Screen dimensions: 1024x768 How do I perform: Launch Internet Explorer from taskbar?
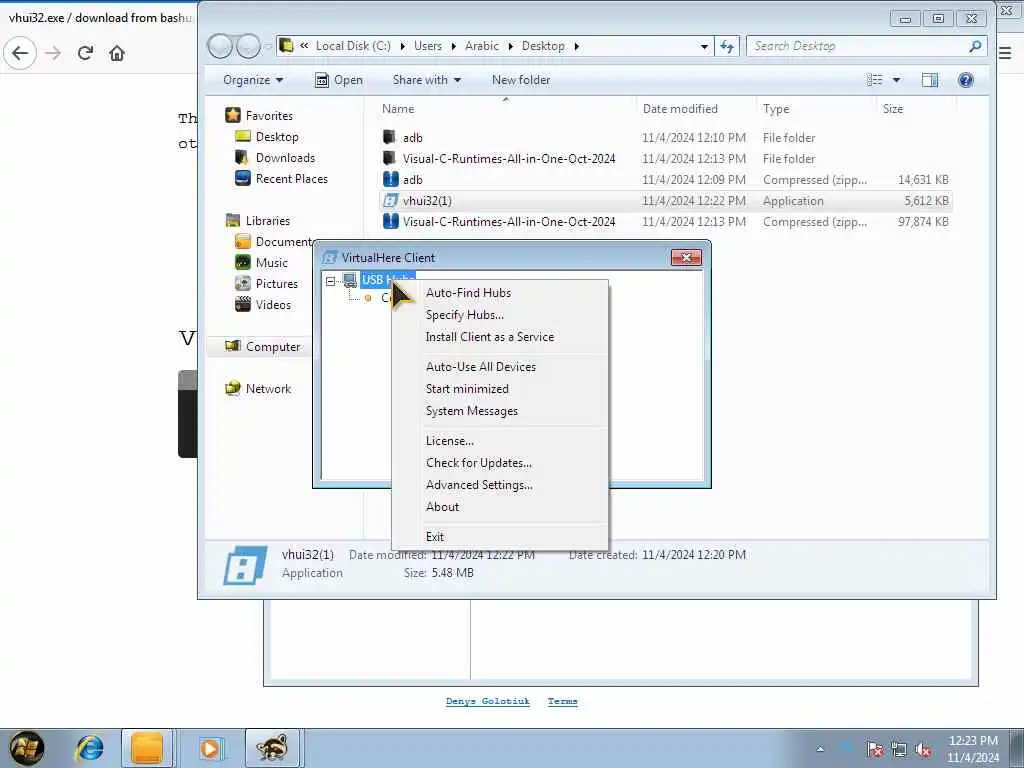89,748
